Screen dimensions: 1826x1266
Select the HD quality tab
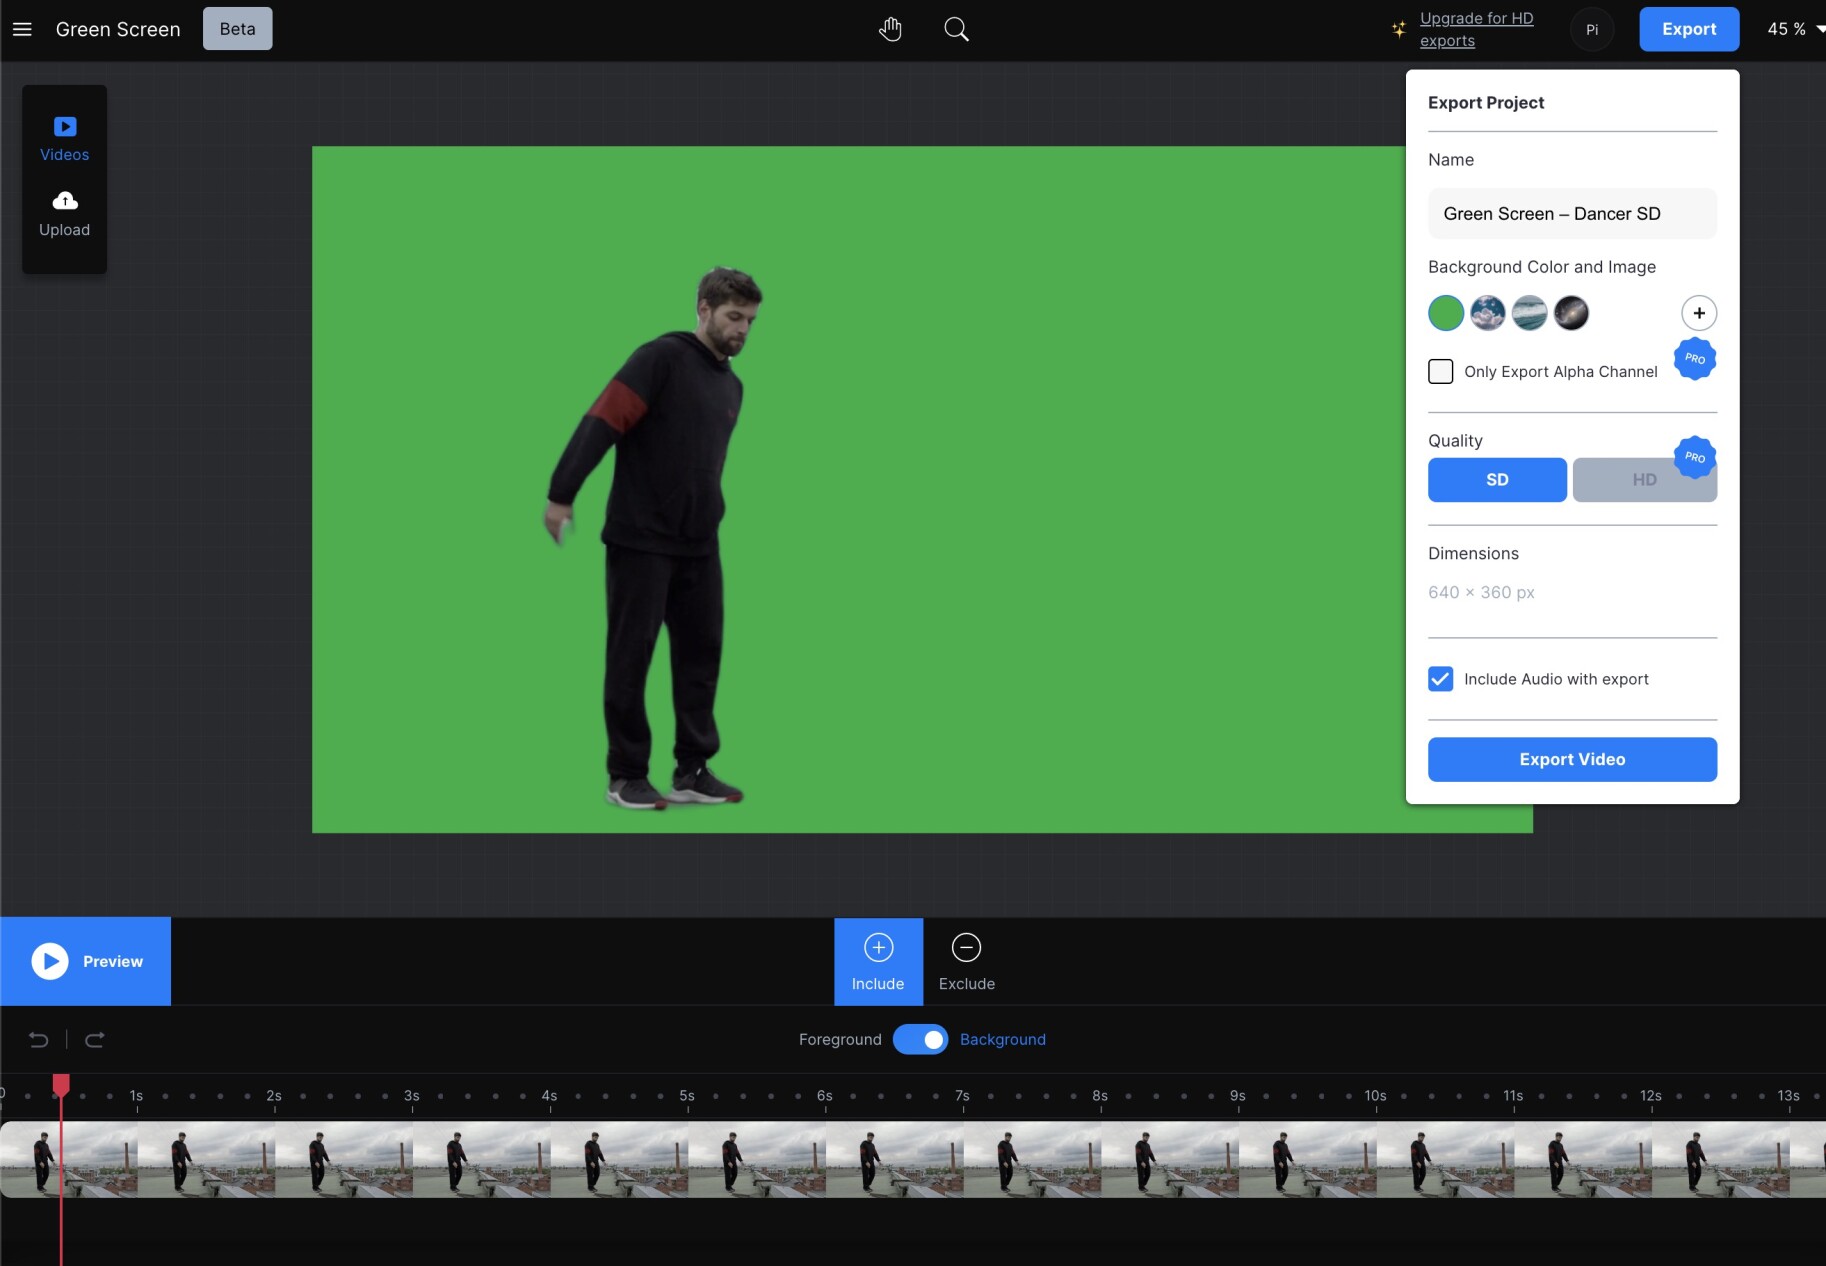click(x=1644, y=480)
